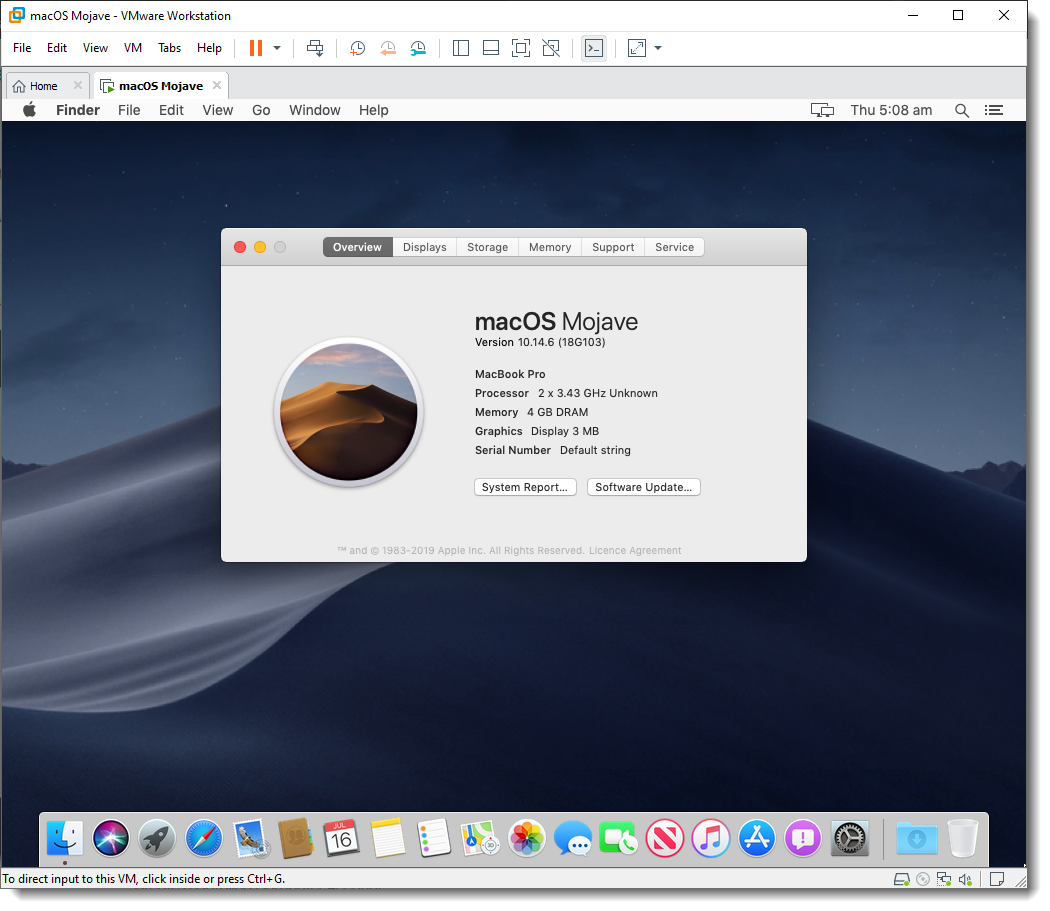Click the display mirroring menu bar icon

point(822,111)
